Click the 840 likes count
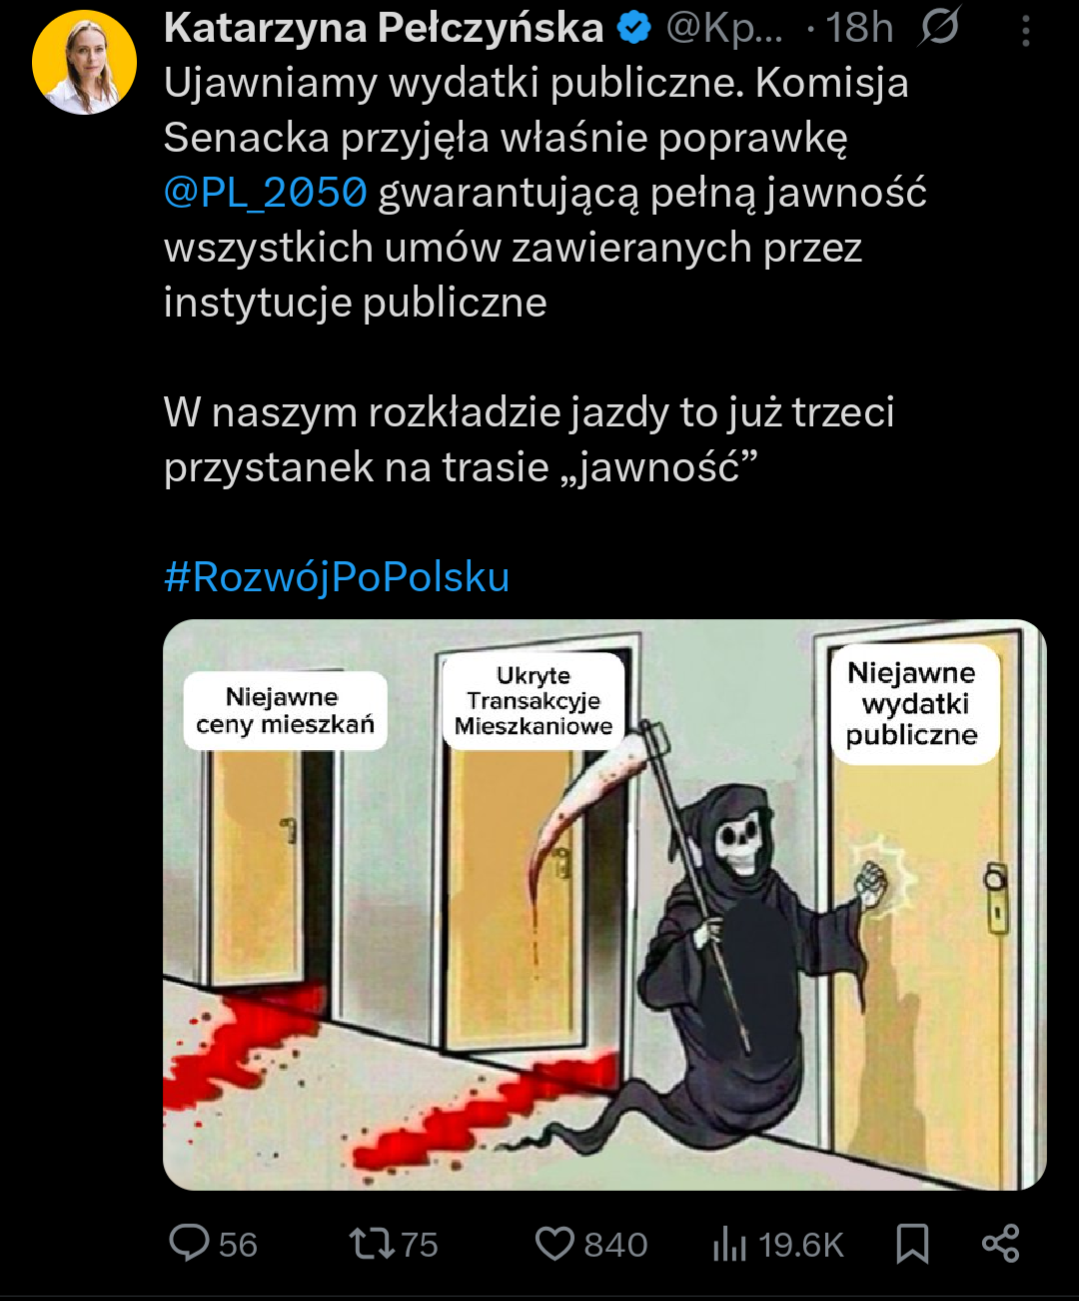The height and width of the screenshot is (1301, 1079). [616, 1245]
